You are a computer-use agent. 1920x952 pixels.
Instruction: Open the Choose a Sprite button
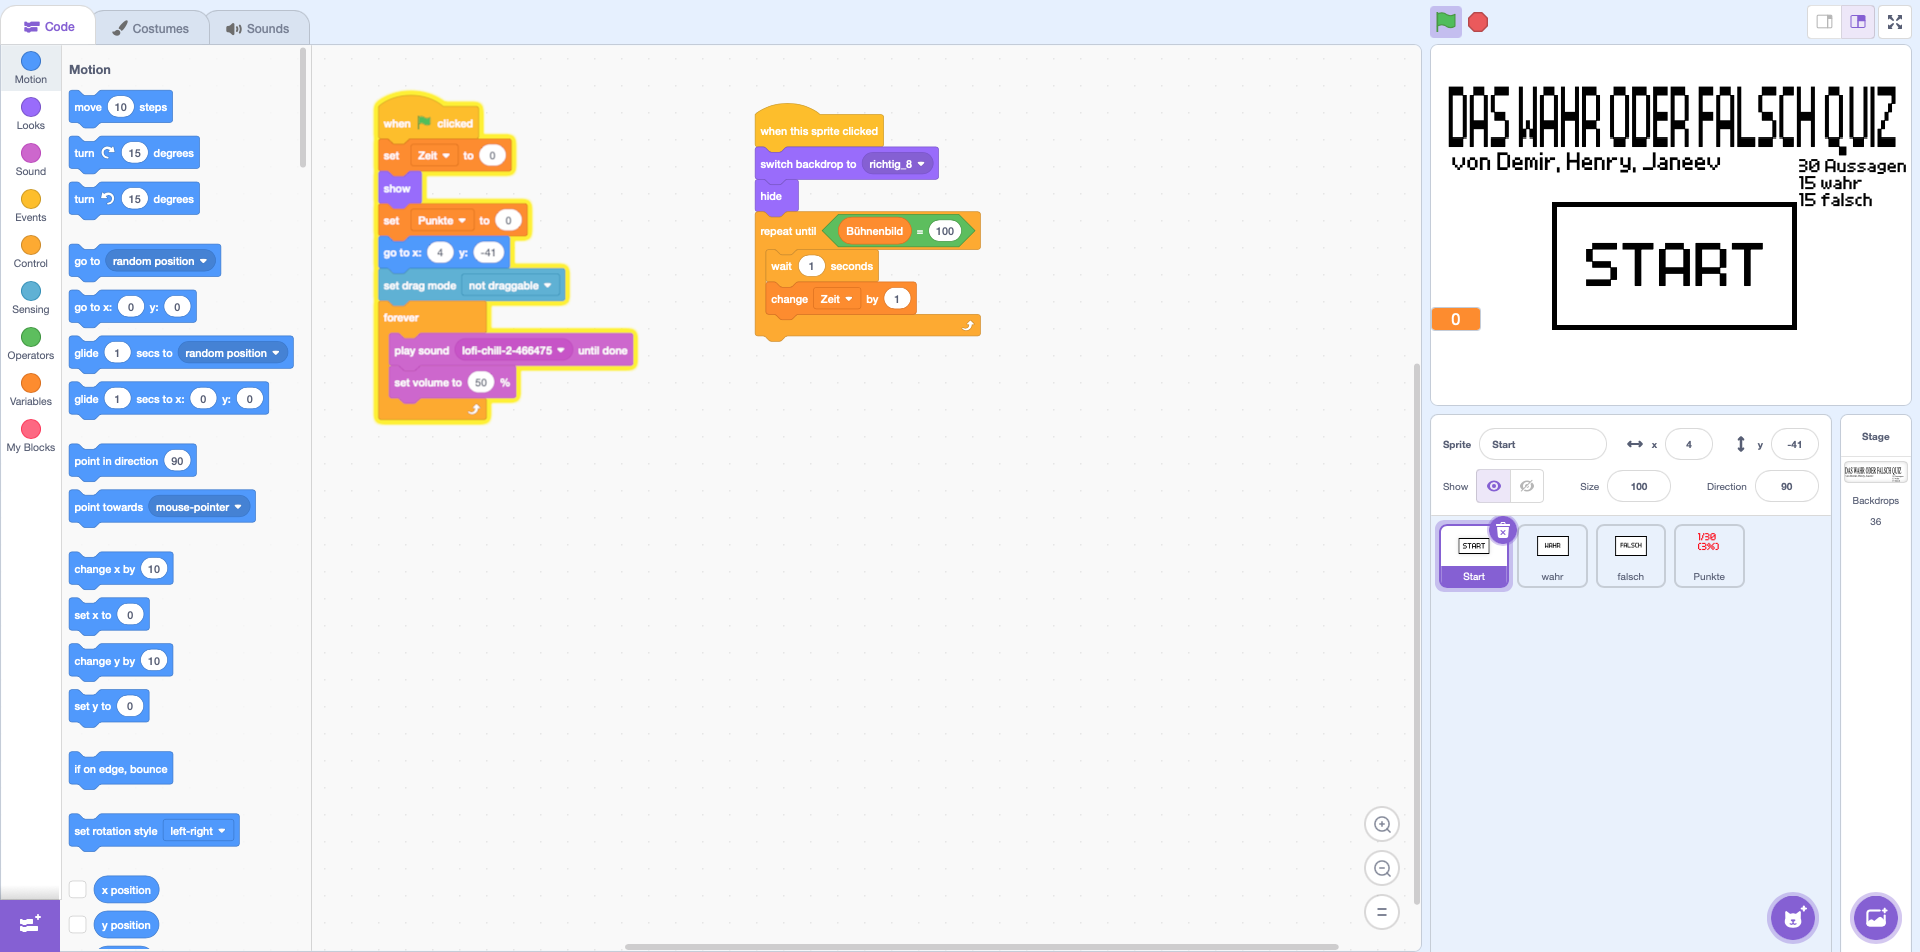pyautogui.click(x=1793, y=917)
